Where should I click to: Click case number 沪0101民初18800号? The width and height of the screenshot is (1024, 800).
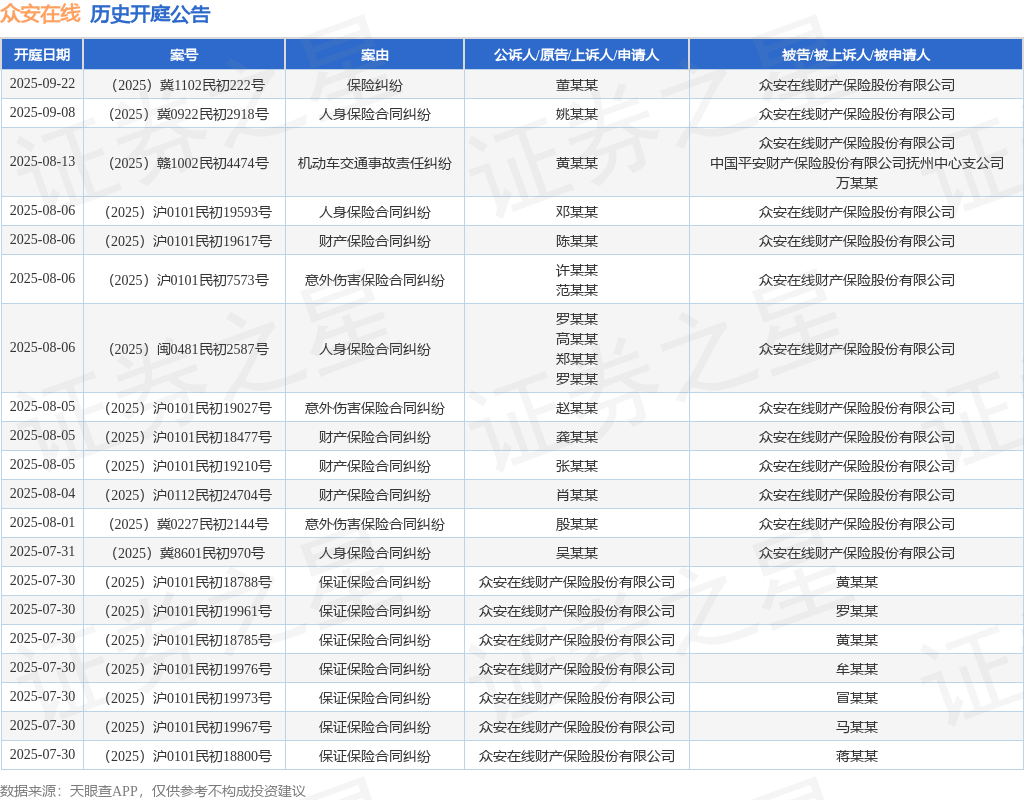click(188, 756)
